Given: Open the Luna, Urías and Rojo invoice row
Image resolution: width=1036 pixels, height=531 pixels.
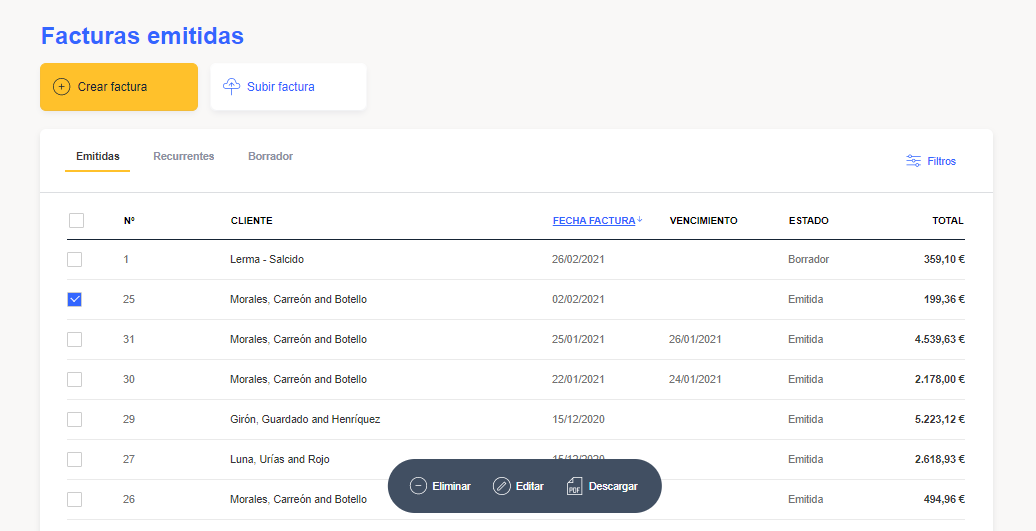Looking at the screenshot, I should point(279,459).
